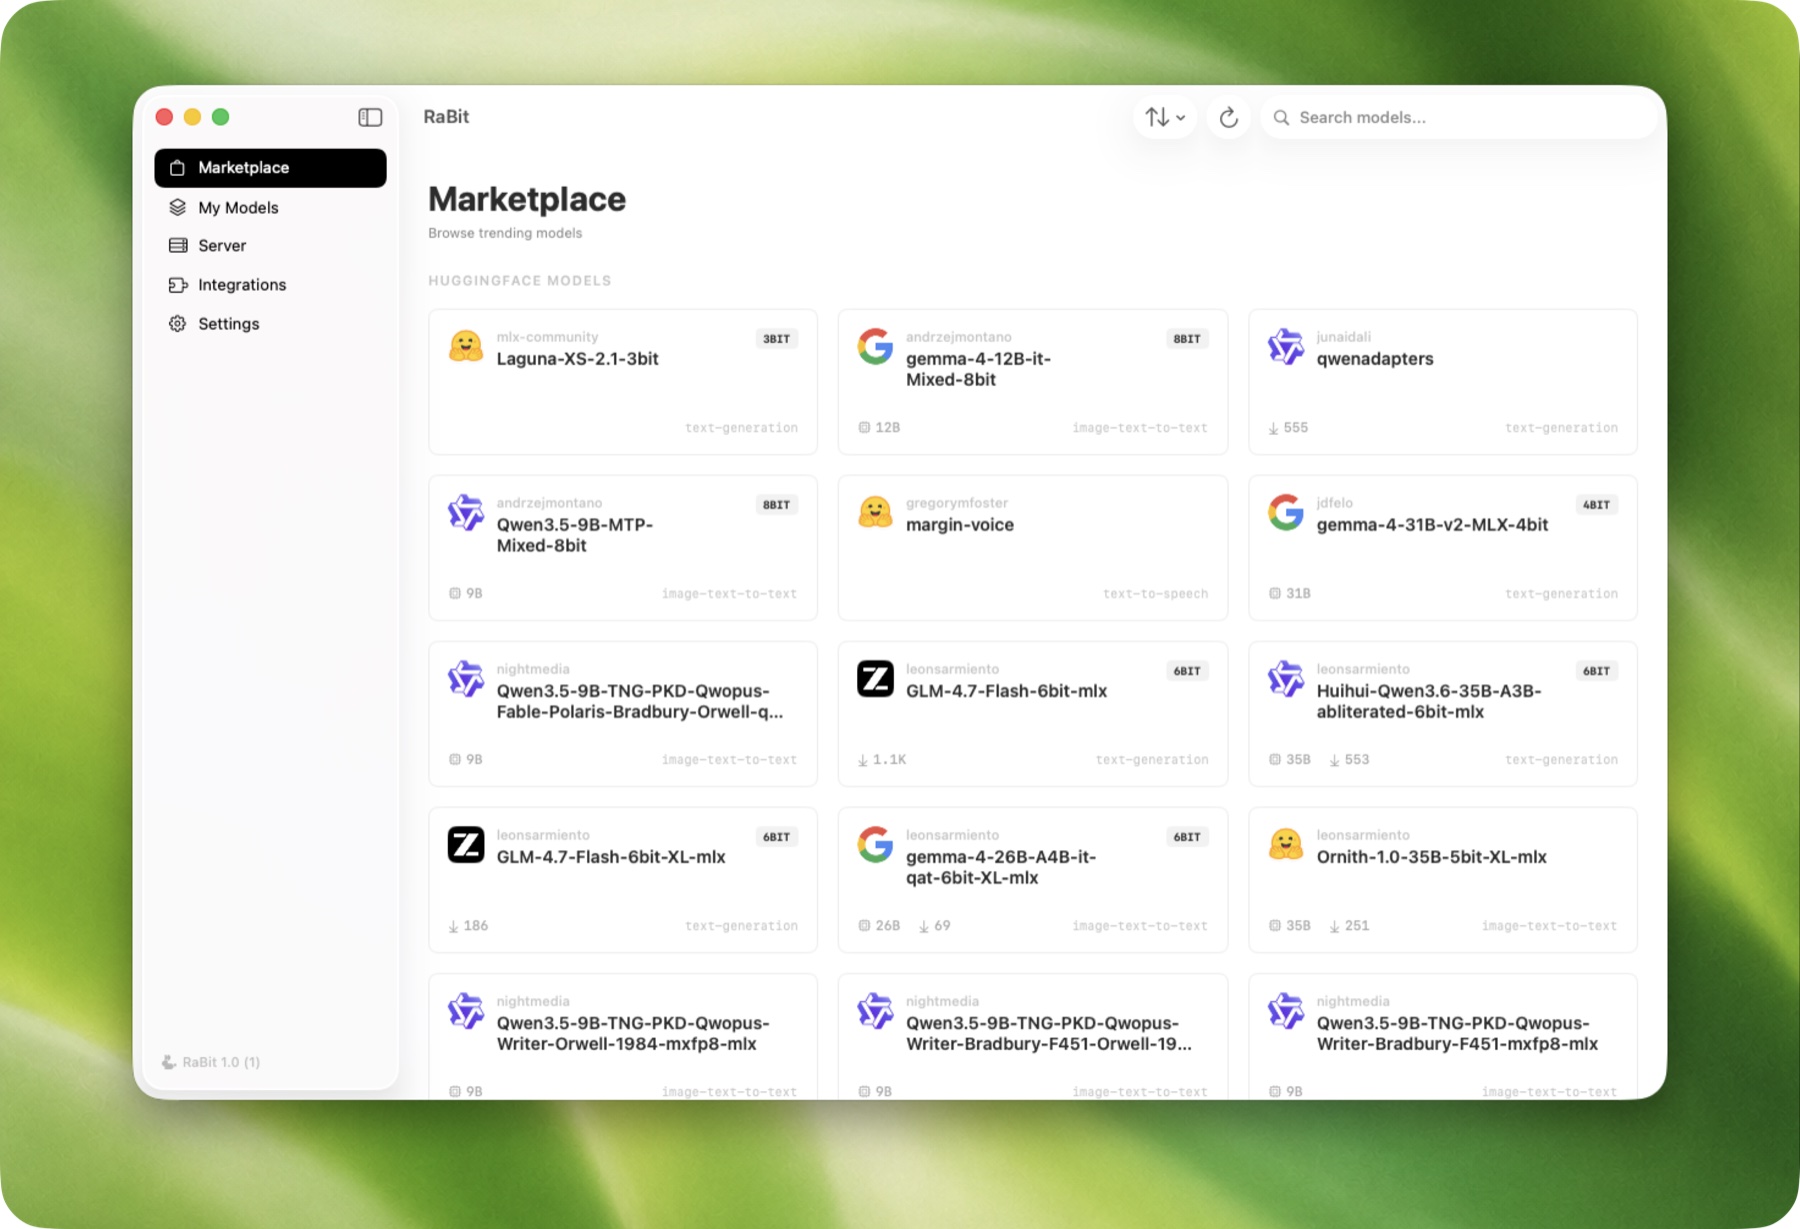The image size is (1800, 1229).
Task: Click the Integrations plug icon
Action: pyautogui.click(x=178, y=285)
